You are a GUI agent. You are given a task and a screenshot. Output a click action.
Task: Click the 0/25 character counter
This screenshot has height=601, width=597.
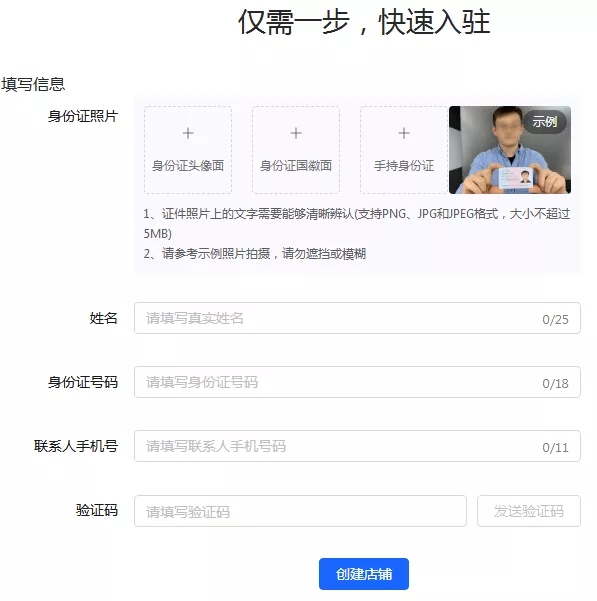pyautogui.click(x=555, y=319)
